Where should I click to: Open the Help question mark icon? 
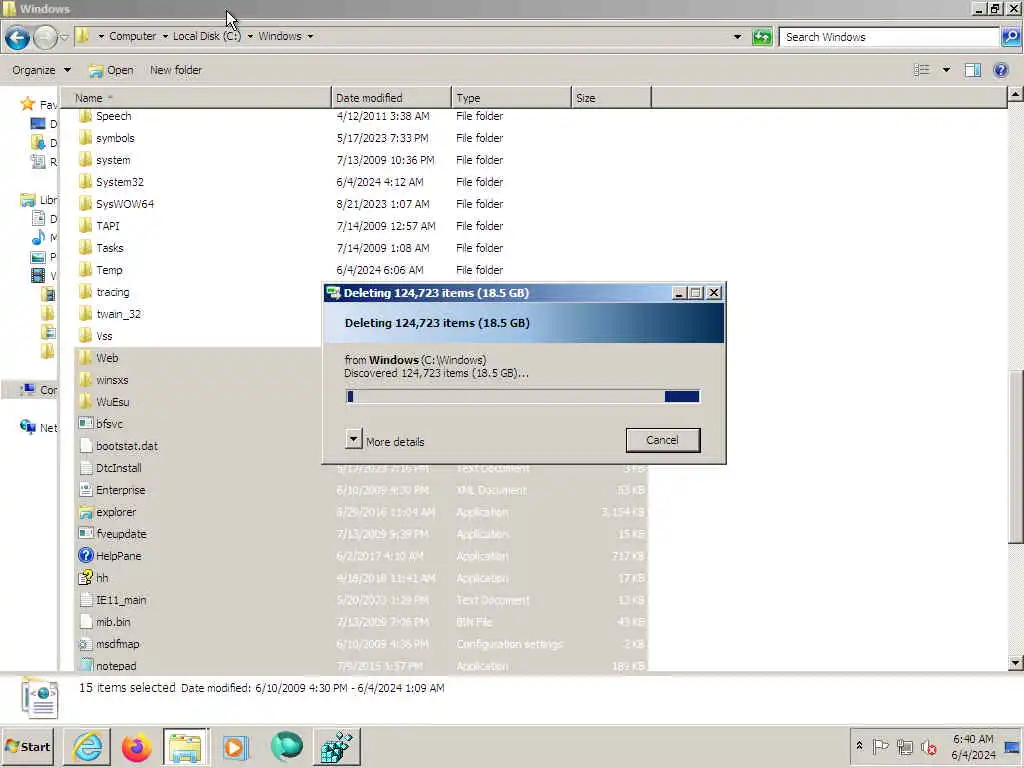click(1000, 70)
